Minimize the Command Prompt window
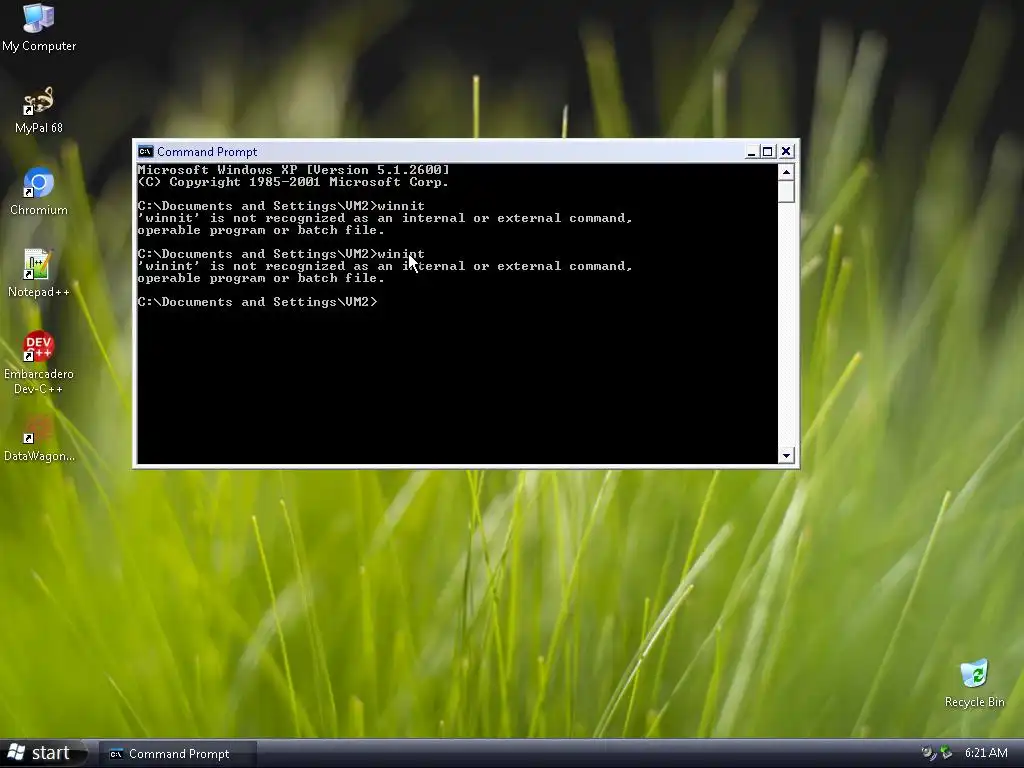1024x768 pixels. 752,152
